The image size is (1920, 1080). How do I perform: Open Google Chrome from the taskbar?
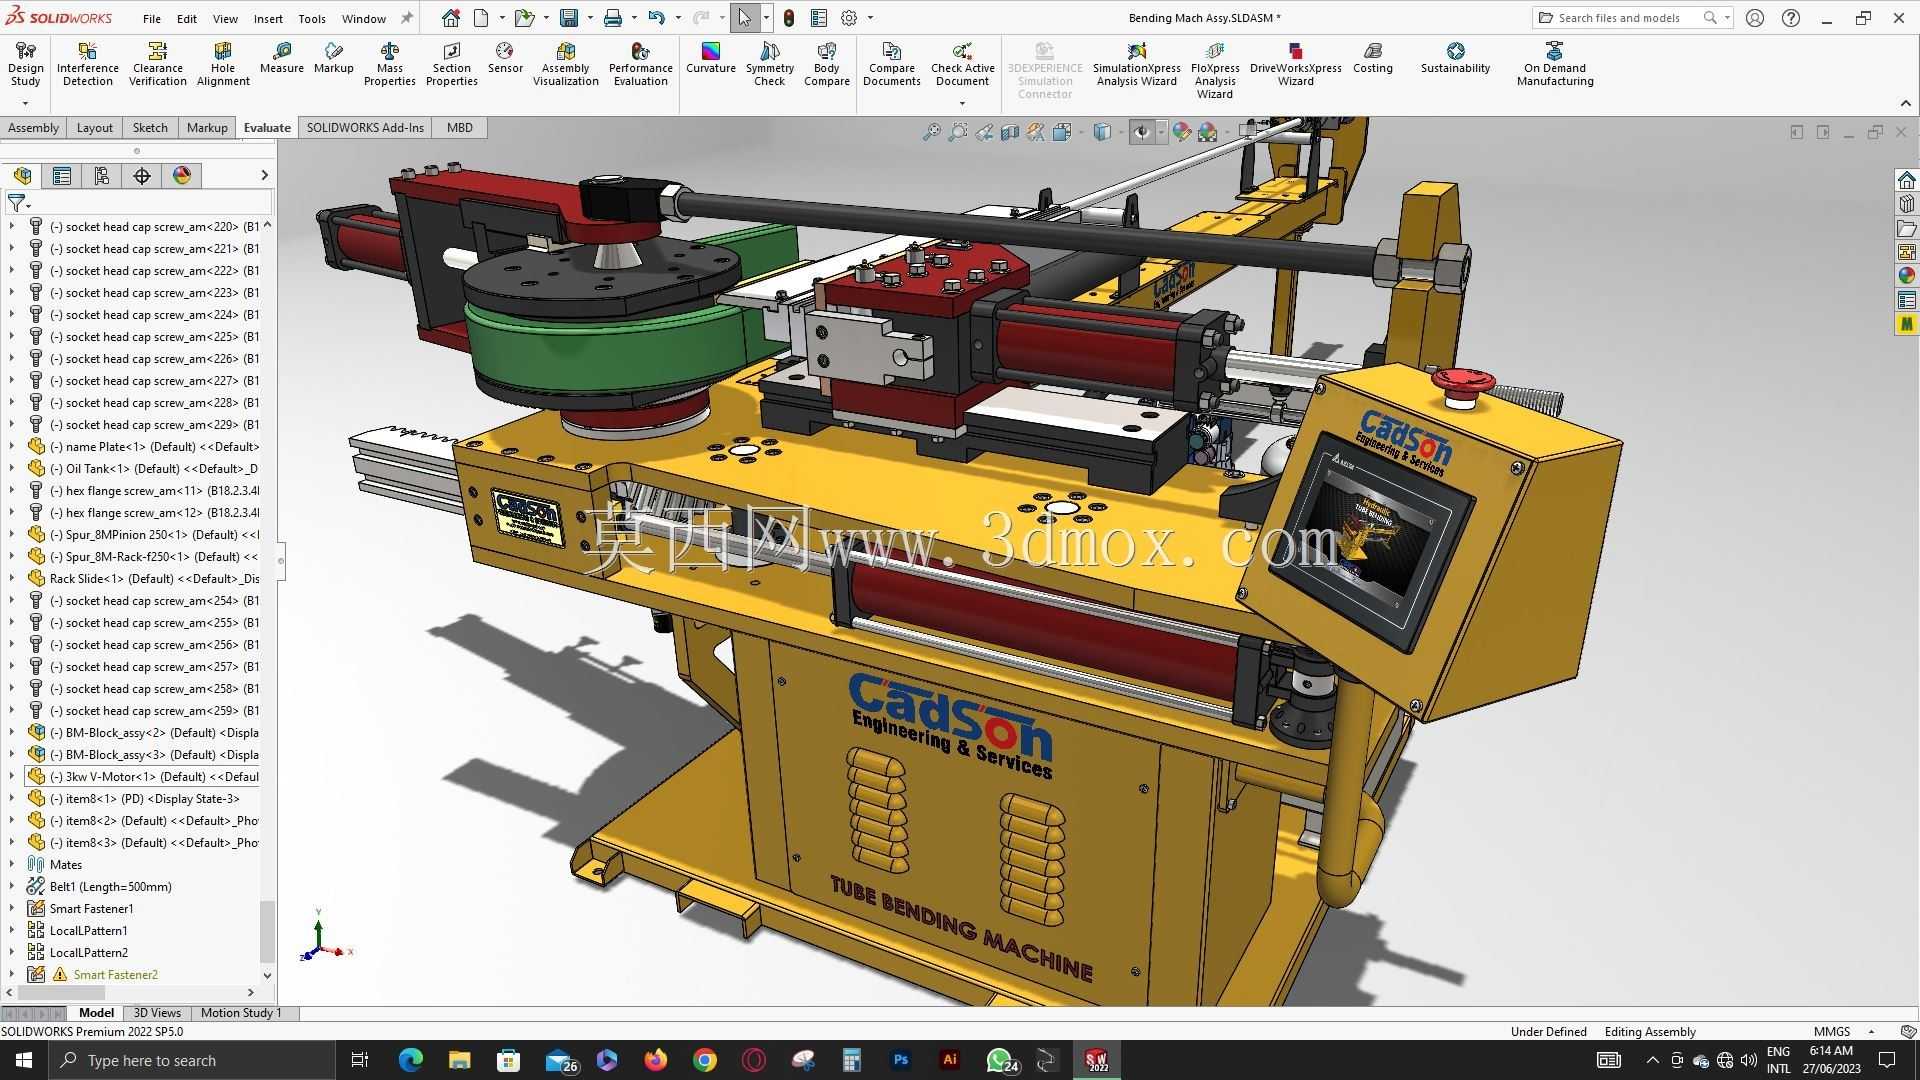[x=705, y=1060]
